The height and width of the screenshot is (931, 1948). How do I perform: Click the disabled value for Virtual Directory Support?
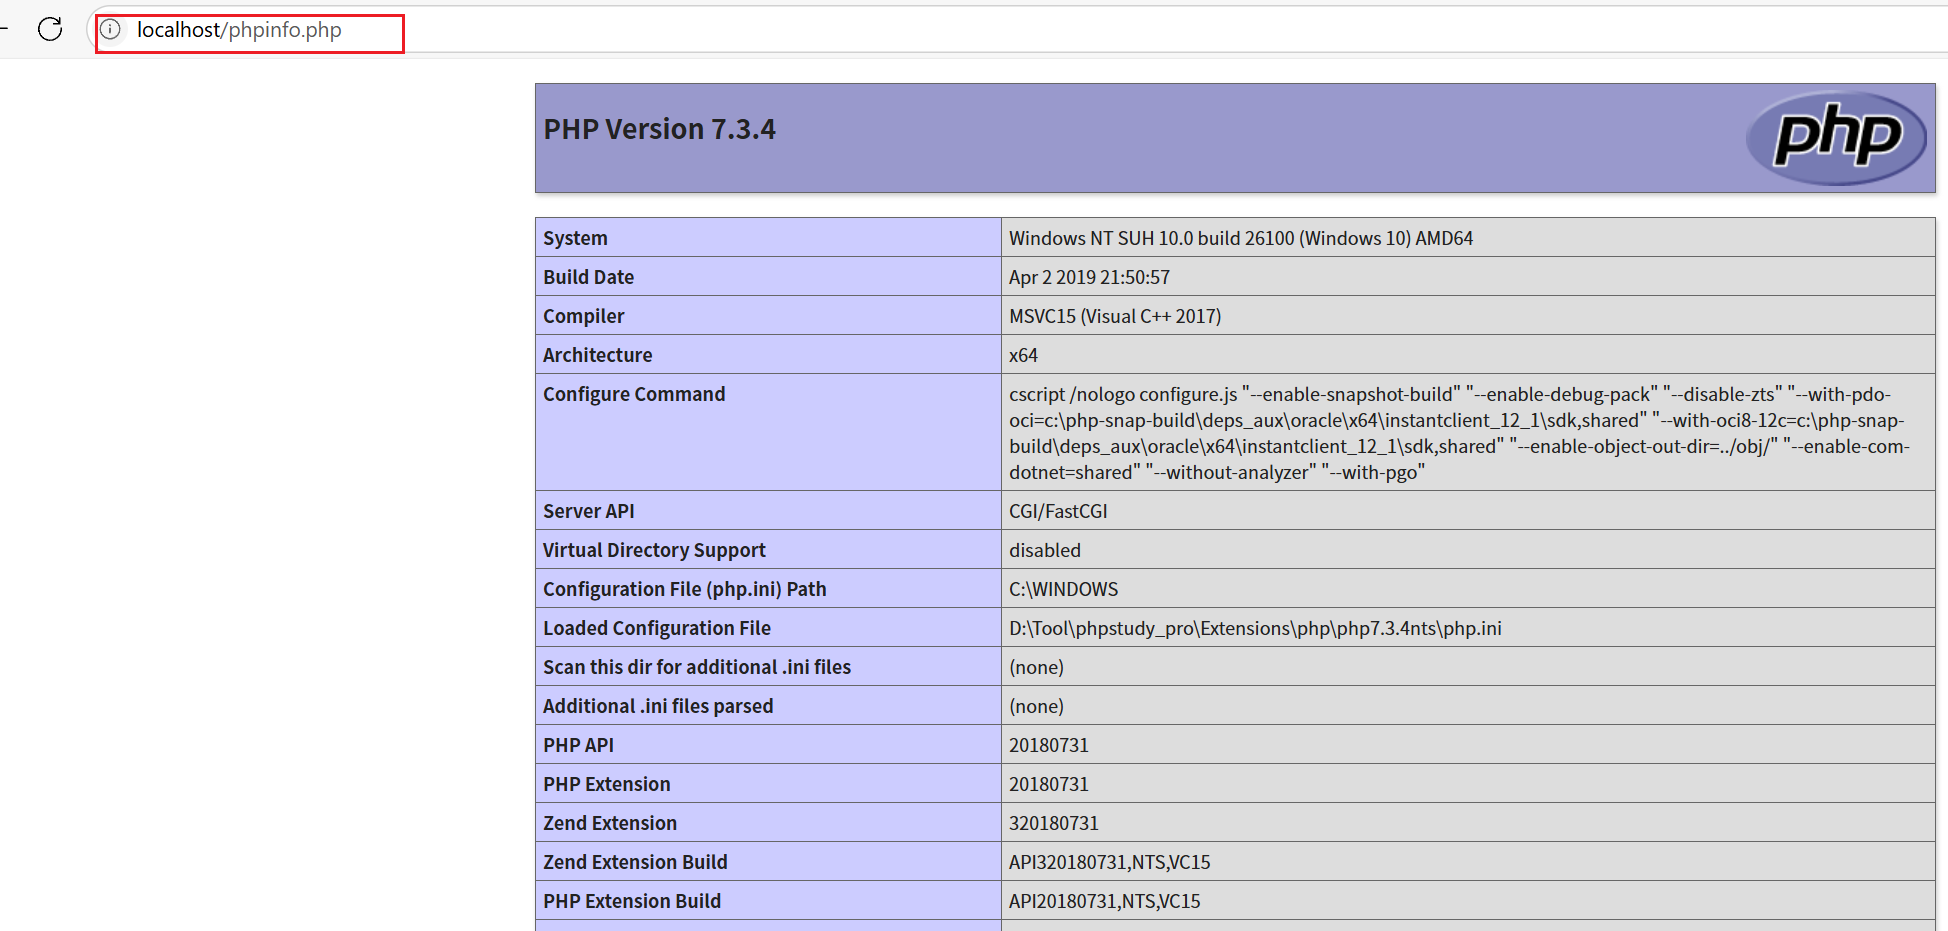(x=1044, y=550)
